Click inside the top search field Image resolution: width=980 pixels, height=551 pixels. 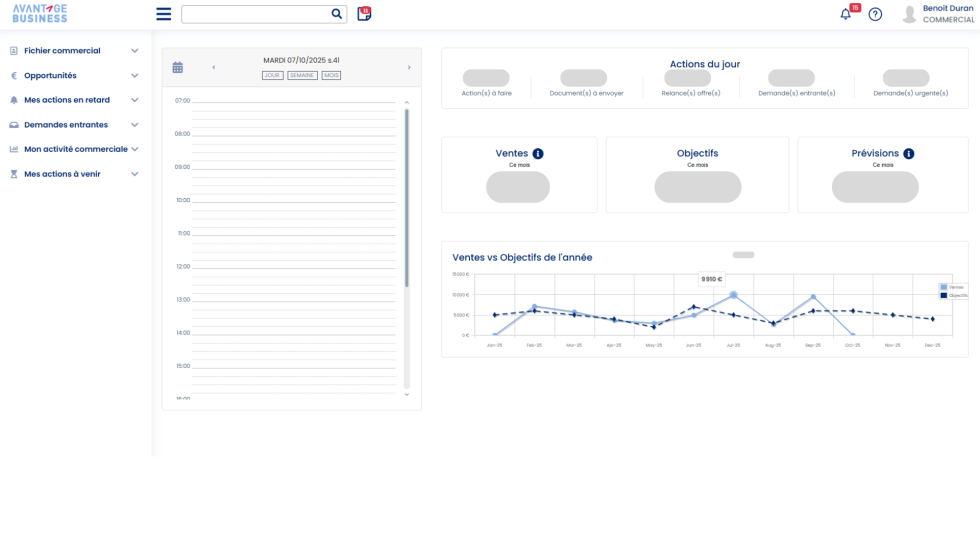255,14
